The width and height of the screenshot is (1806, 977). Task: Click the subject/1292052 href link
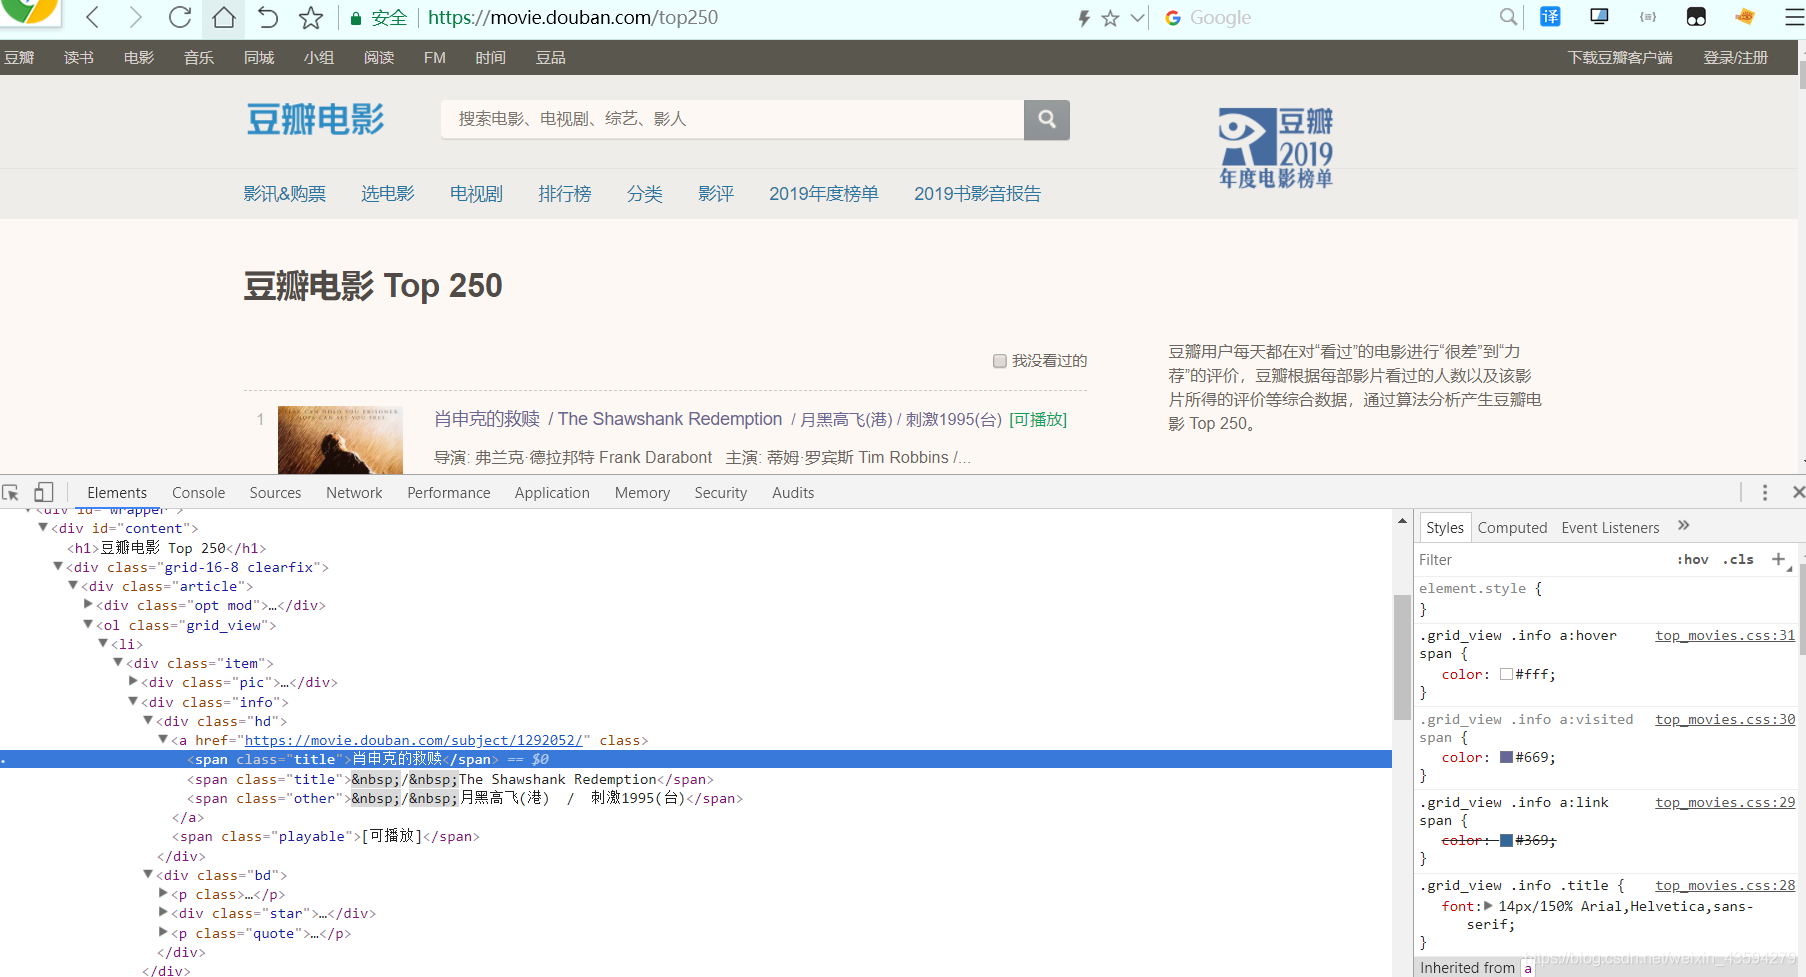414,740
